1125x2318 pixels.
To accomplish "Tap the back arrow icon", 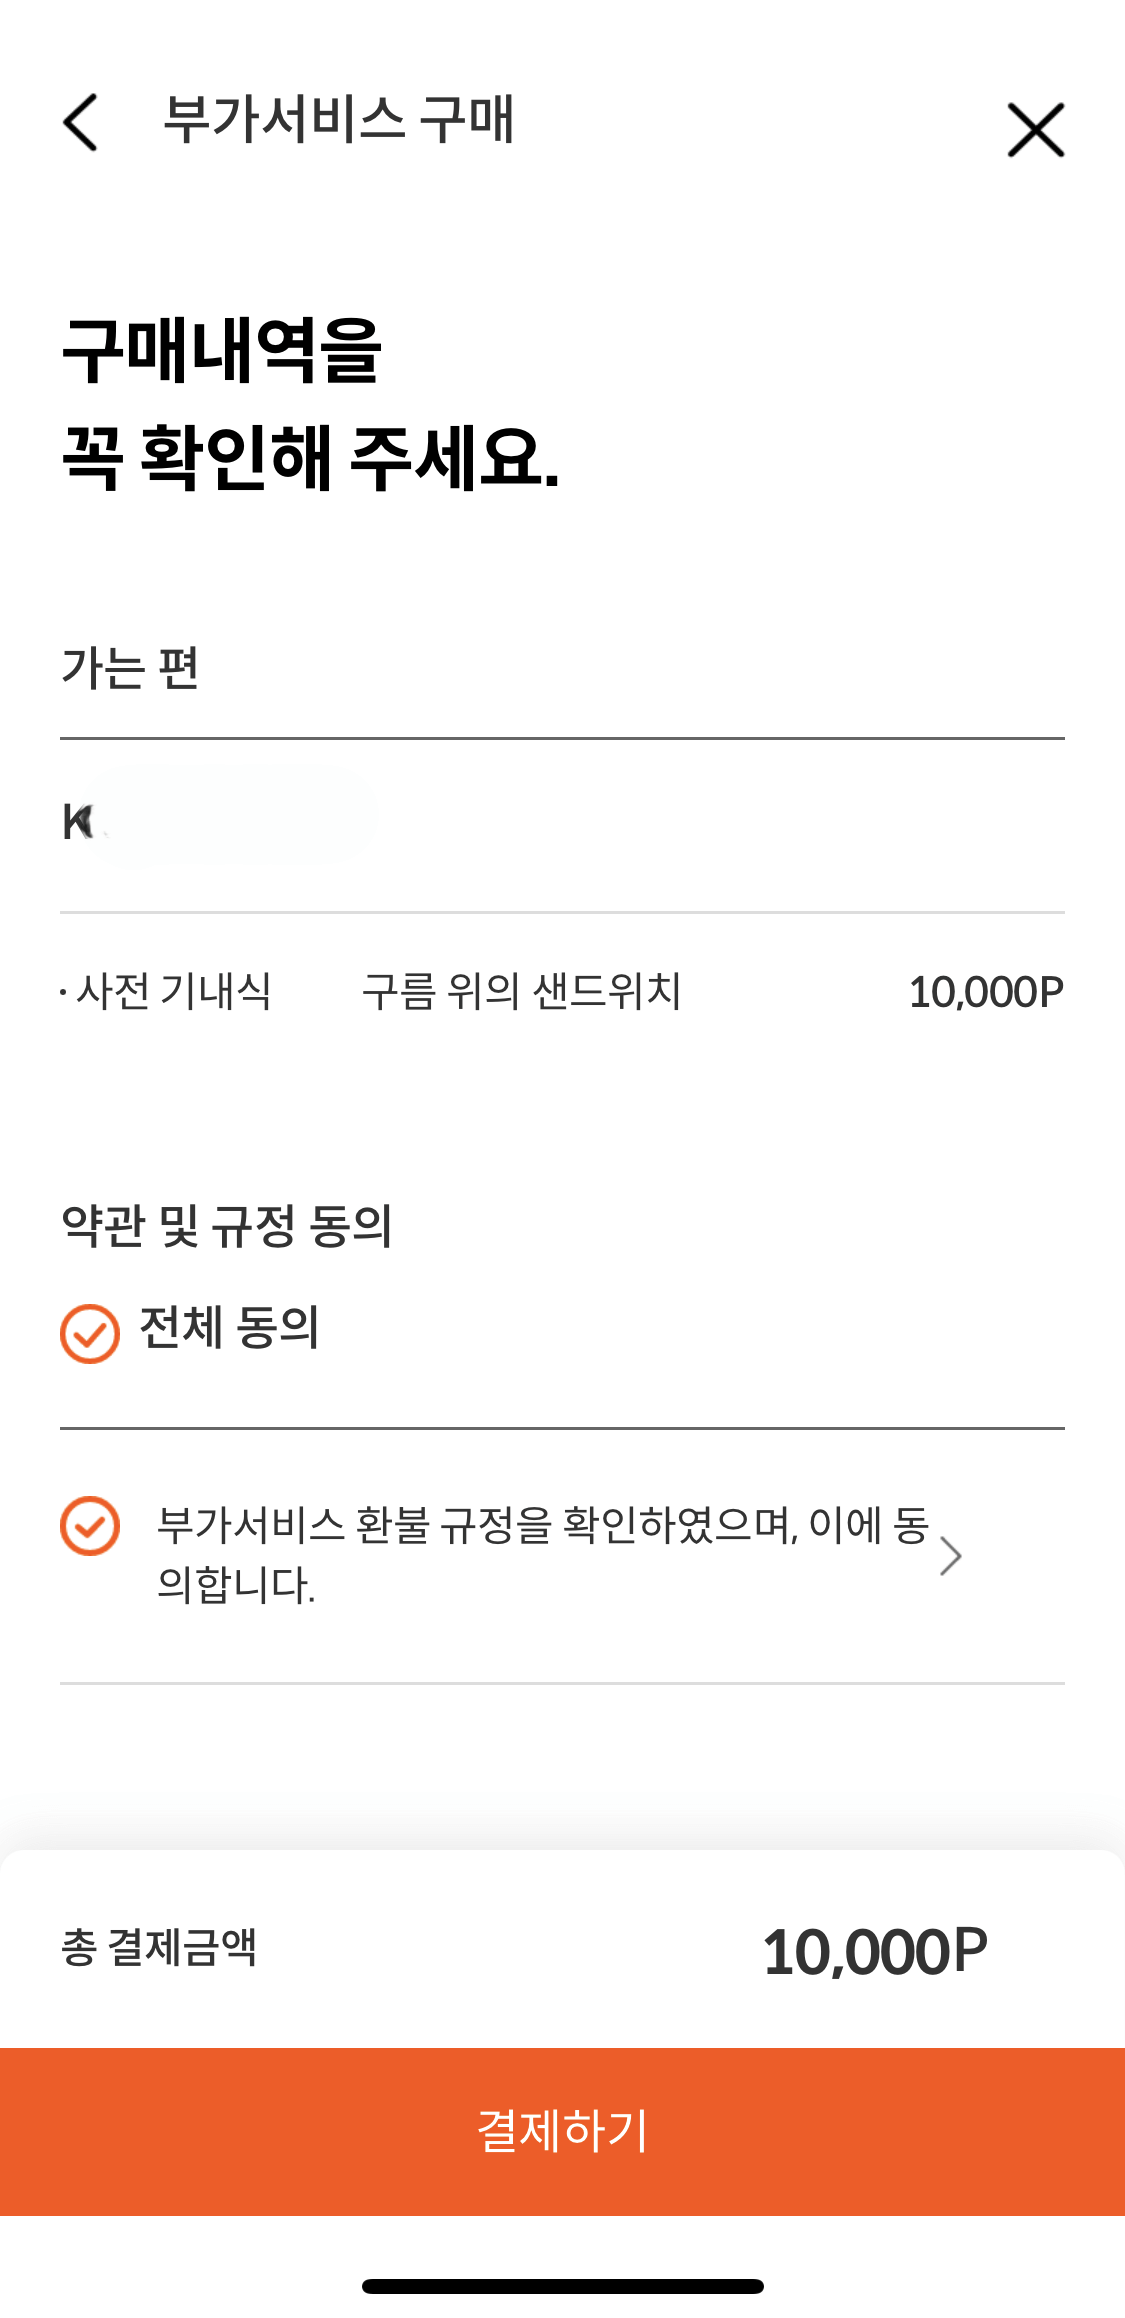I will click(x=81, y=122).
